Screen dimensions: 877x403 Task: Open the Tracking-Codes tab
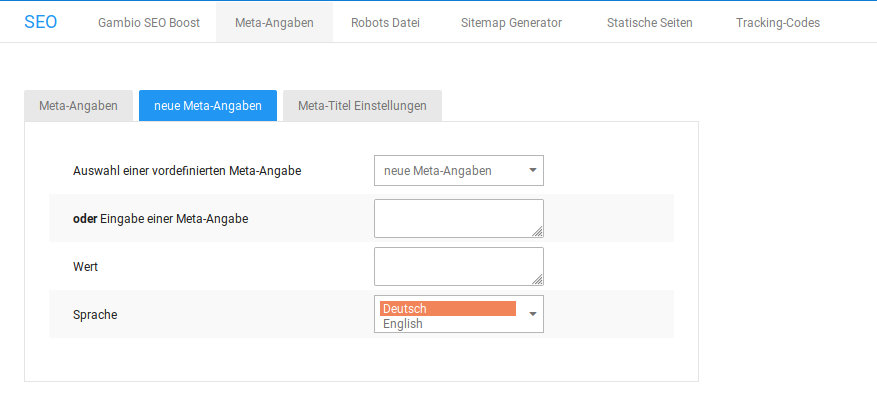click(777, 23)
